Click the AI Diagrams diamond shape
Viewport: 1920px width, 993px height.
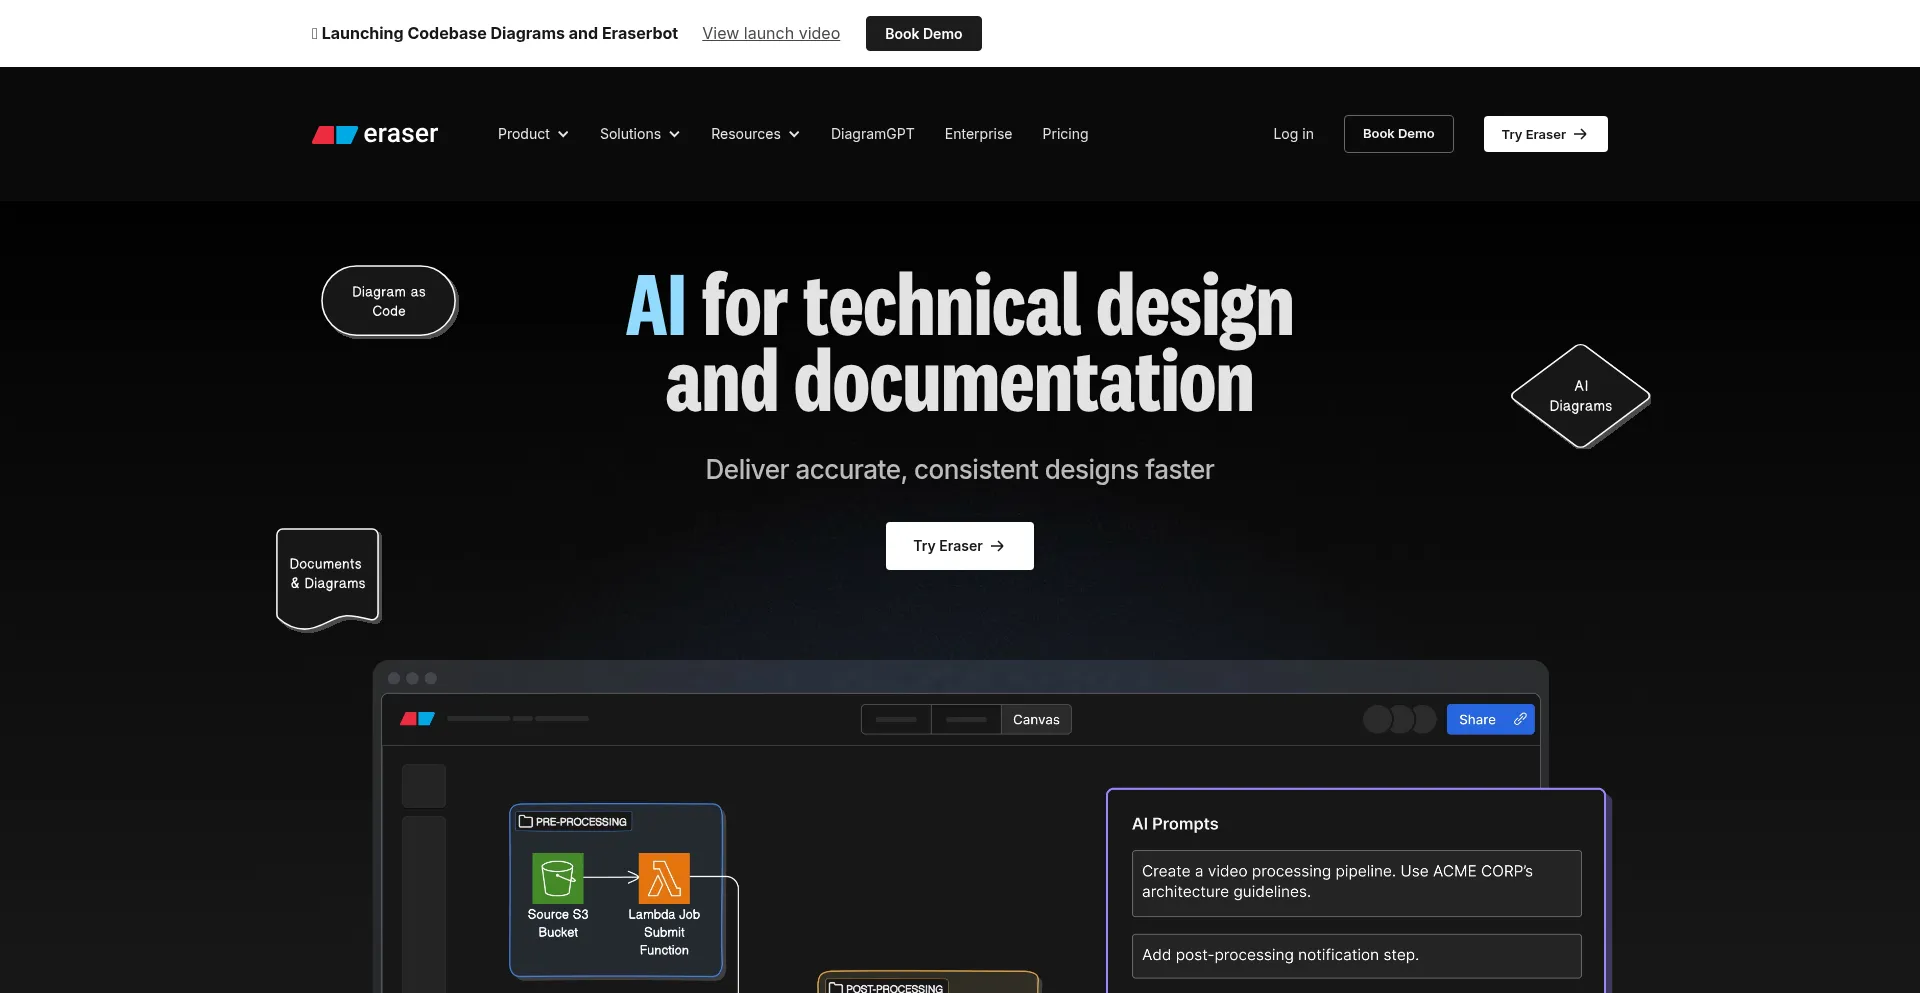(1580, 396)
